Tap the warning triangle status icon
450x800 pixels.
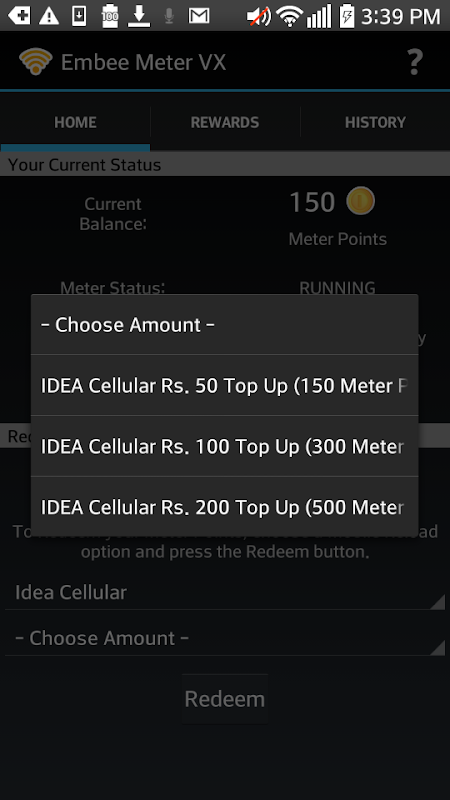coord(49,16)
